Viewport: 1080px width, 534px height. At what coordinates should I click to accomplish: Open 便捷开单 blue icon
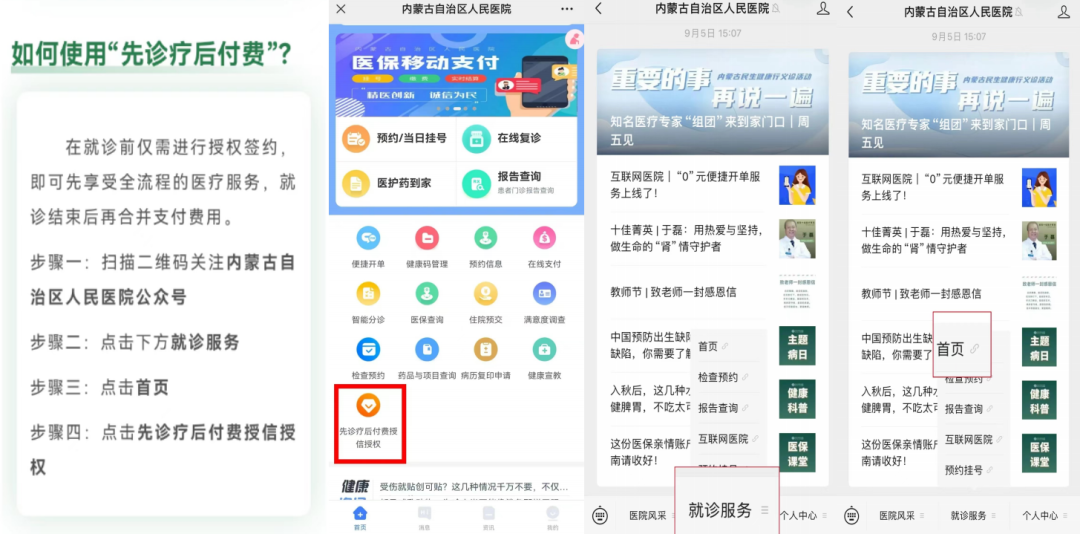(x=368, y=238)
